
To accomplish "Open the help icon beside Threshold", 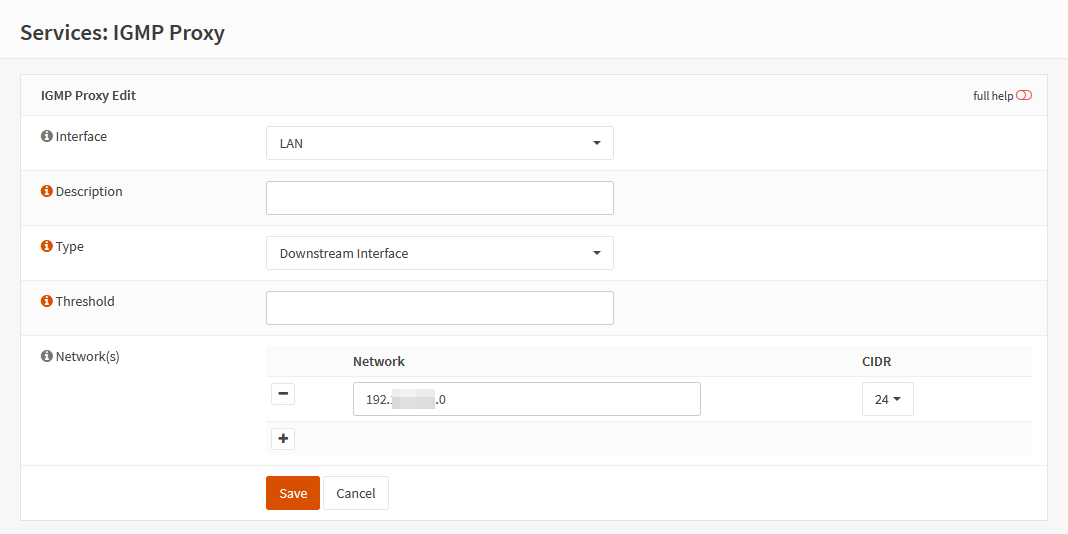I will tap(47, 302).
